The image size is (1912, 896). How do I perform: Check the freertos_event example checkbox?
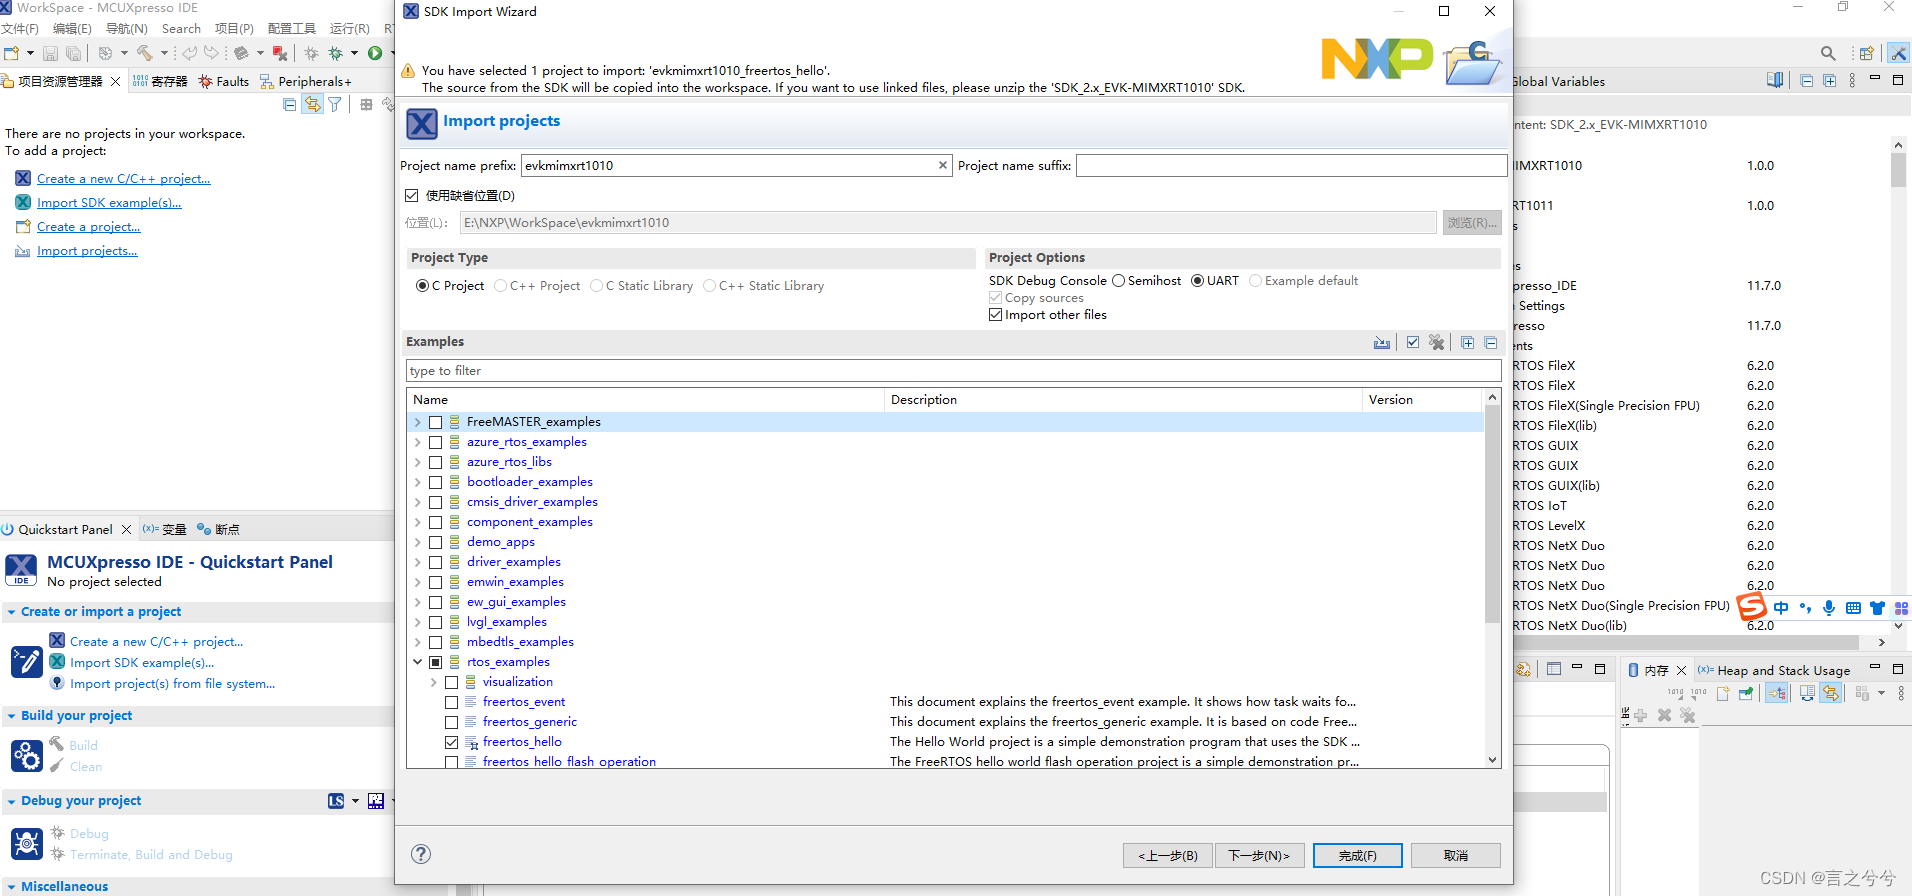[451, 702]
